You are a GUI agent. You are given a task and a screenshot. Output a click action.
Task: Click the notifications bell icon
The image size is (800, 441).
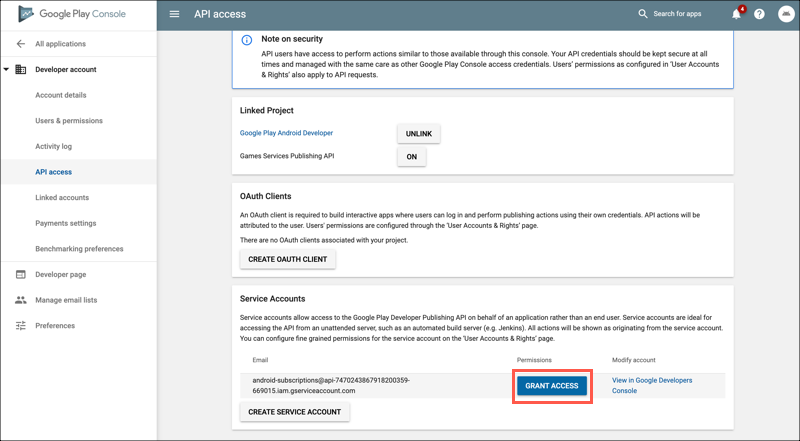coord(736,14)
